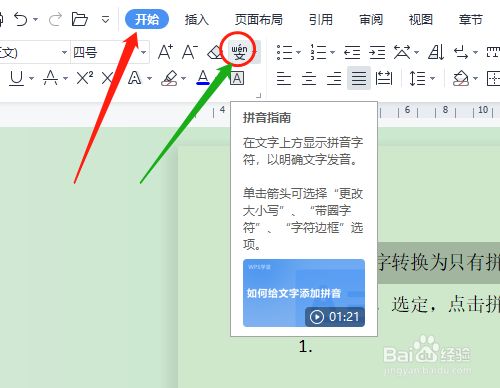The image size is (500, 388).
Task: Open the strikethrough dropdown arrow
Action: tap(65, 79)
